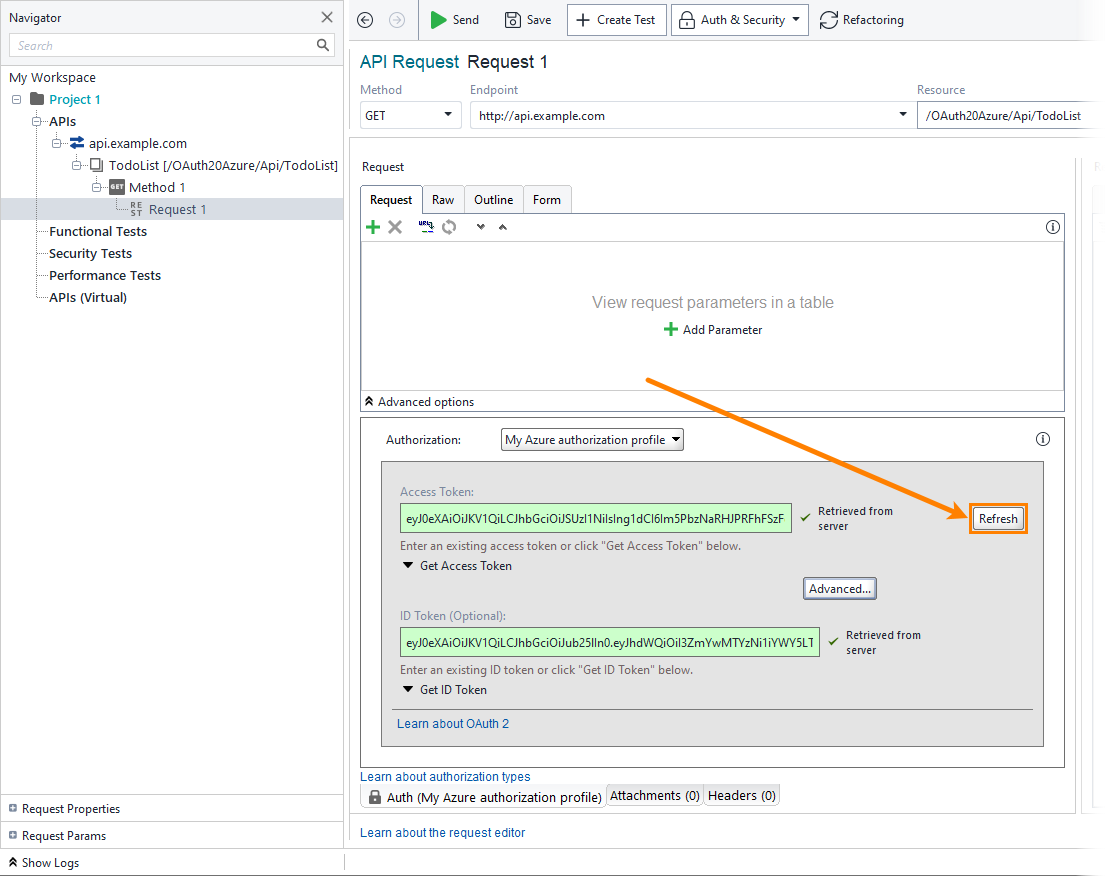
Task: Click the navigate back arrow icon
Action: (x=365, y=20)
